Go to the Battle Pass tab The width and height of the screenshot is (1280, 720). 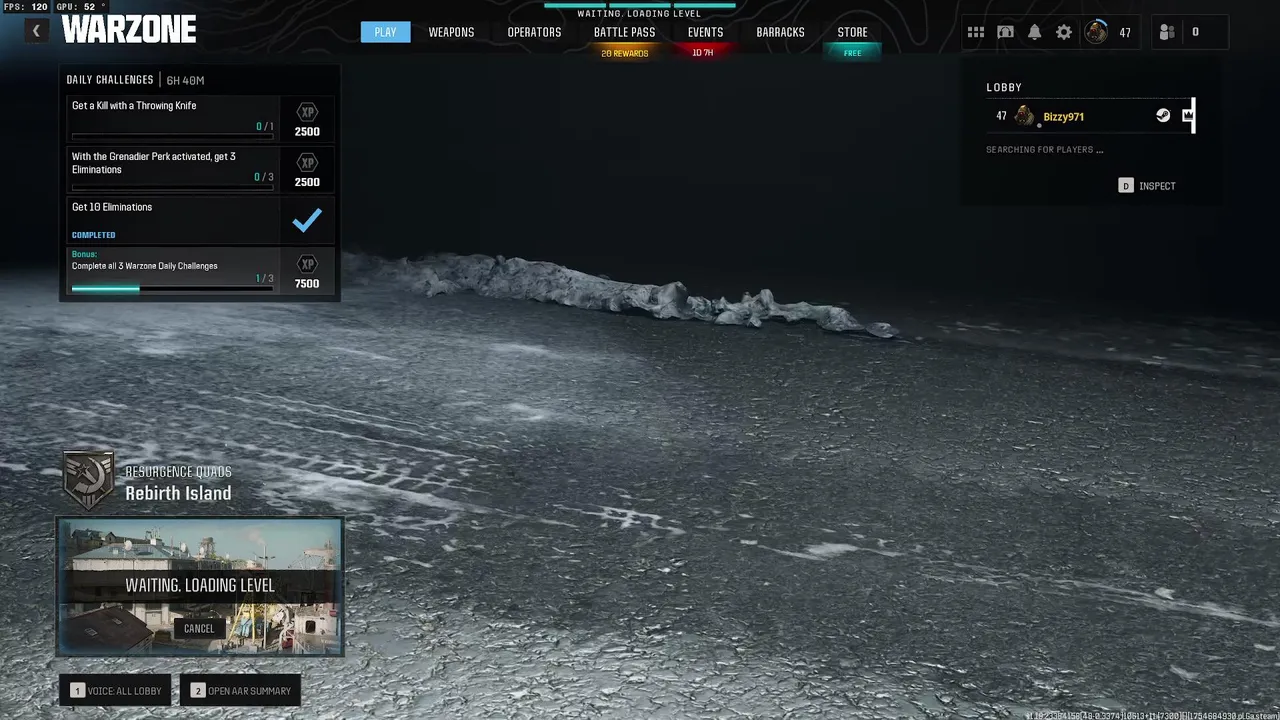coord(624,32)
